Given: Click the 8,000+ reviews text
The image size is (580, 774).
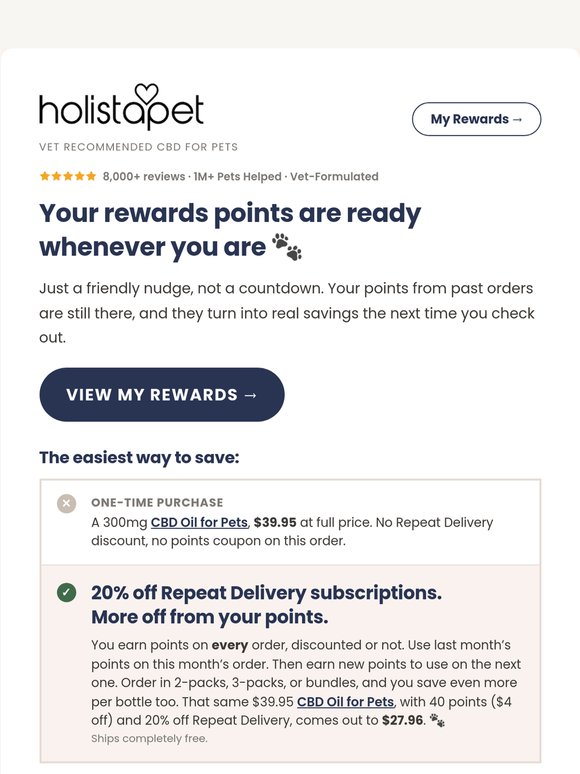Looking at the screenshot, I should click(144, 176).
